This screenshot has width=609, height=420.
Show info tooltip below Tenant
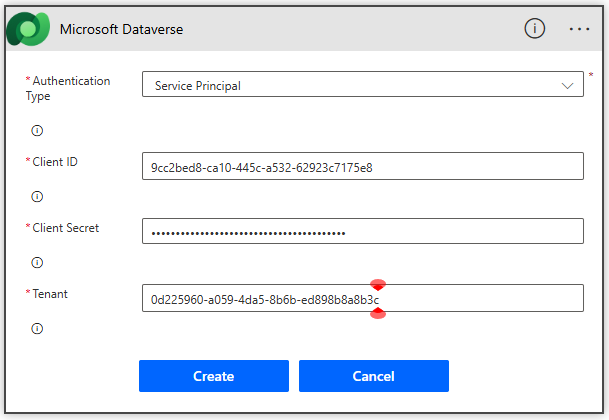pos(37,328)
